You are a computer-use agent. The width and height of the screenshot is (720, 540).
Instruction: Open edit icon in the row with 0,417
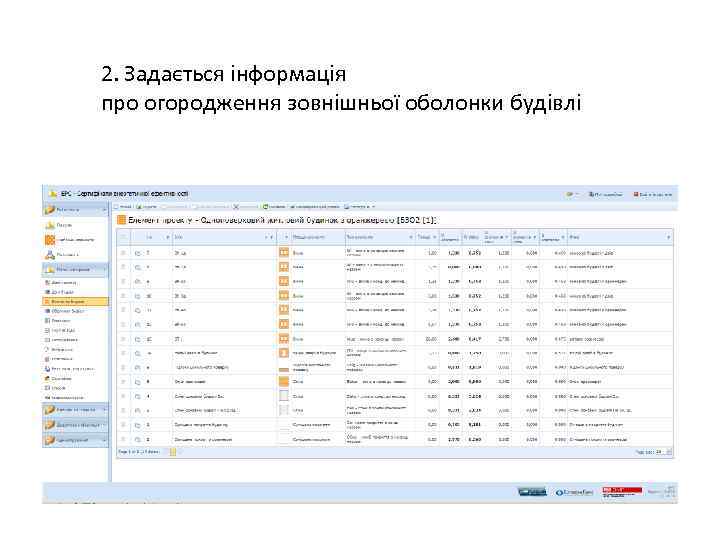pyautogui.click(x=138, y=339)
